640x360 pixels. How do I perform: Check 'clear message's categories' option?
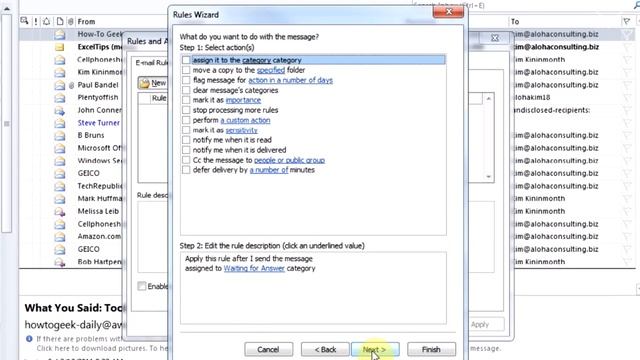coord(186,90)
